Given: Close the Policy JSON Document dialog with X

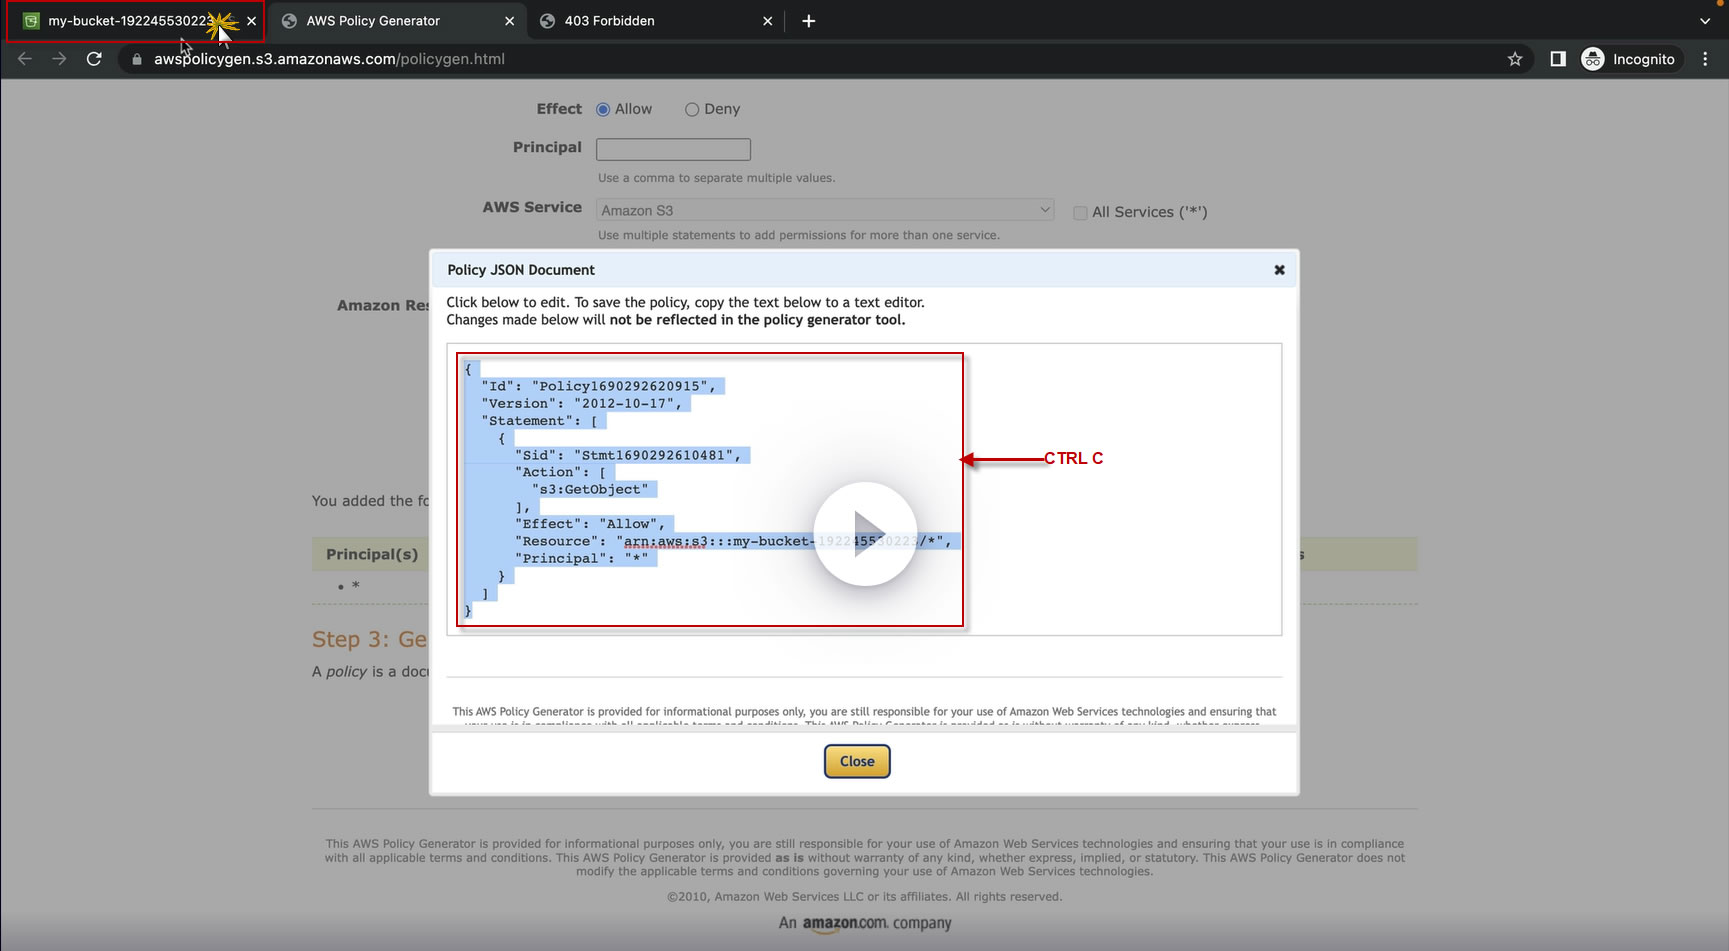Looking at the screenshot, I should [x=1279, y=270].
